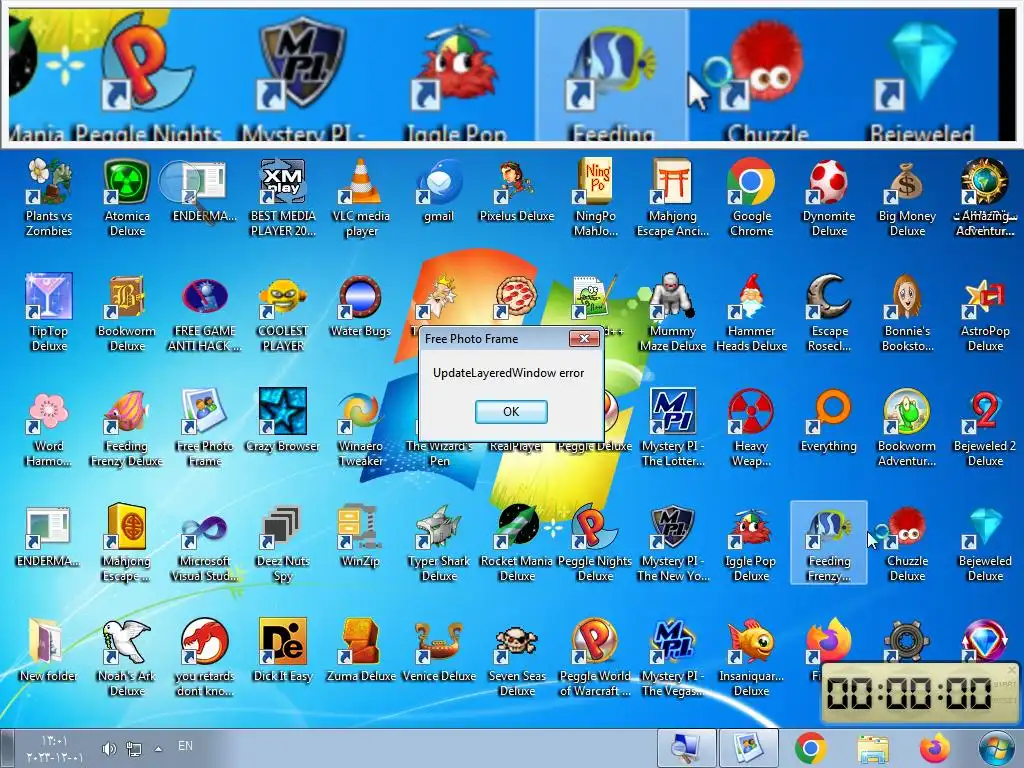This screenshot has width=1024, height=768.
Task: Click the Crazy Browser icon
Action: (282, 421)
